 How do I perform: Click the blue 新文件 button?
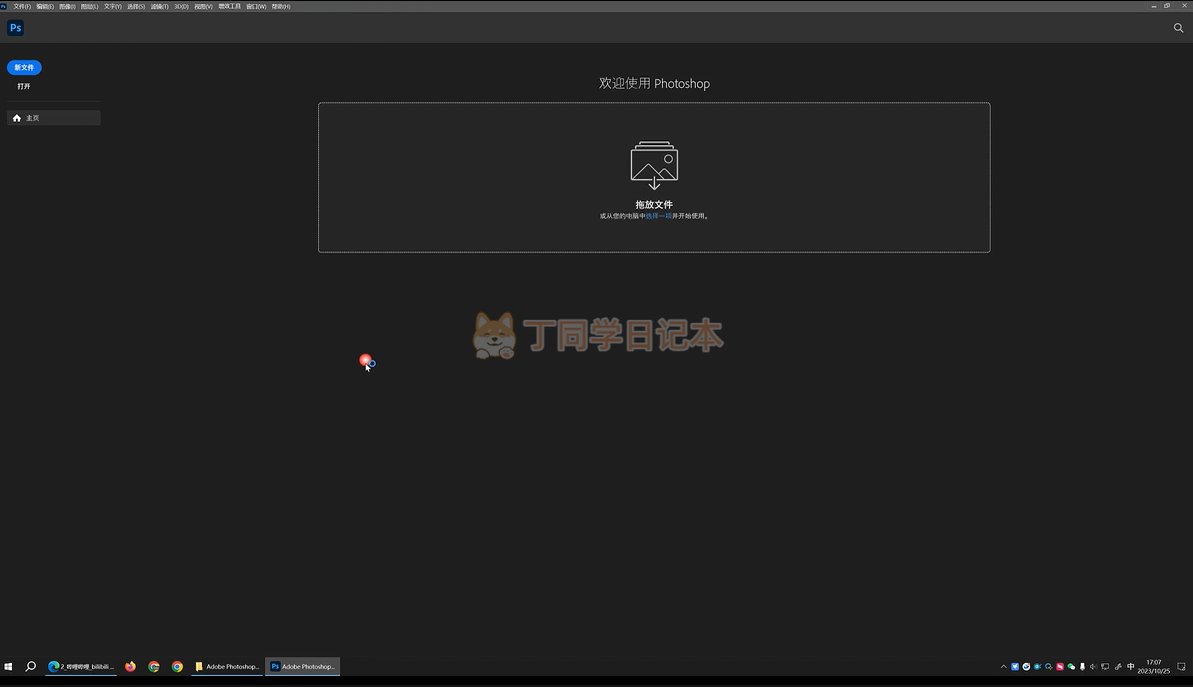pyautogui.click(x=24, y=67)
